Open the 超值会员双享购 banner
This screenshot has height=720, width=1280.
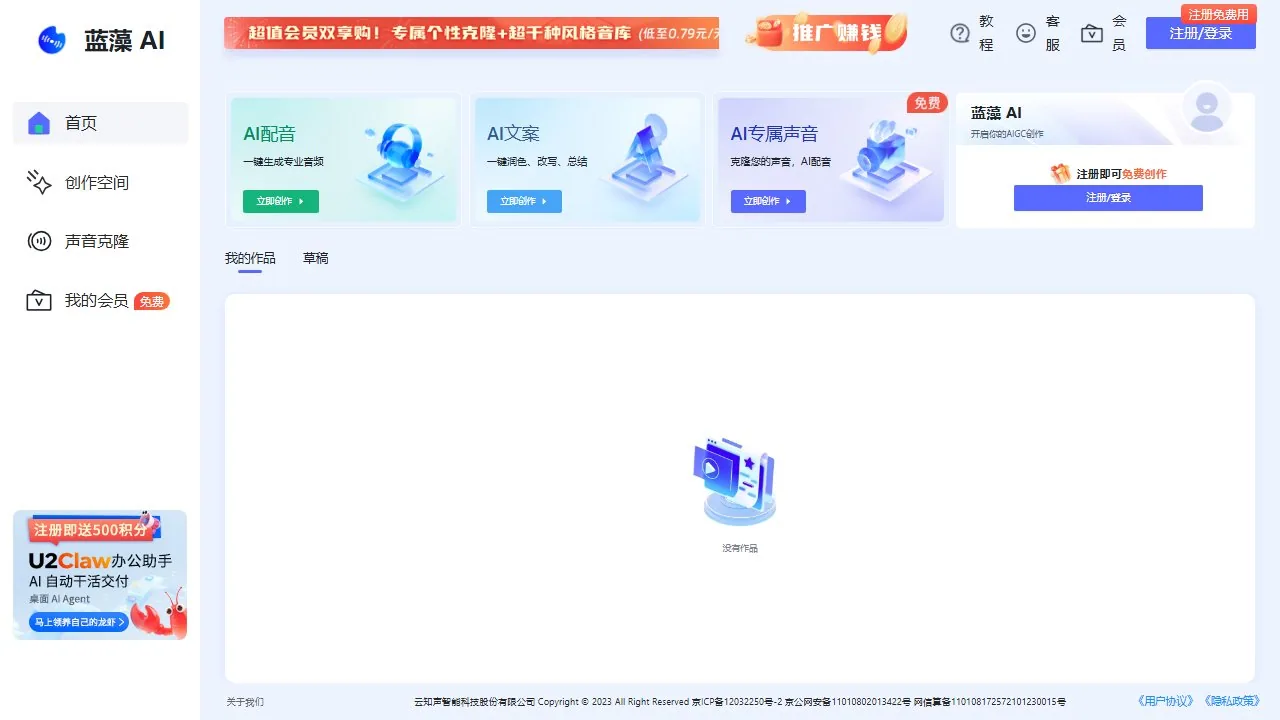(x=471, y=33)
